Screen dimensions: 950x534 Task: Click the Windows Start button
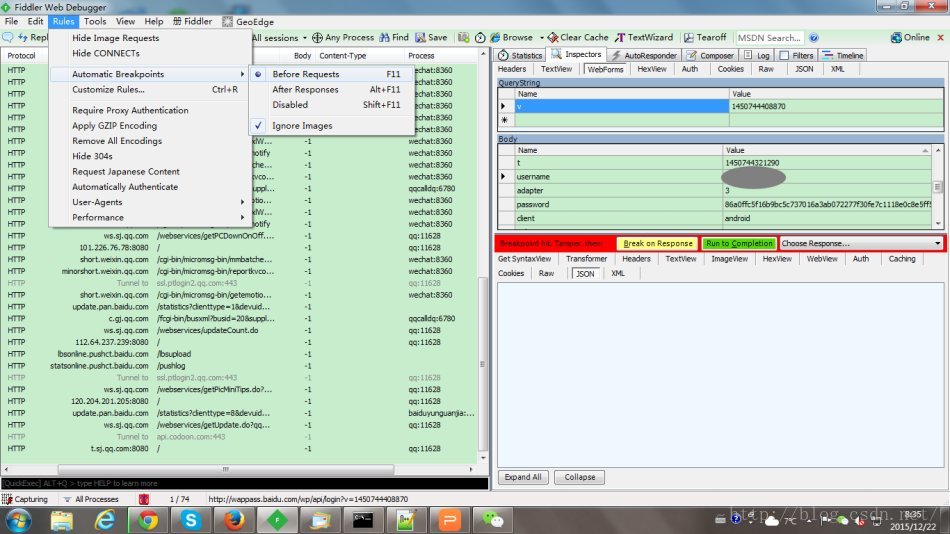(18, 520)
